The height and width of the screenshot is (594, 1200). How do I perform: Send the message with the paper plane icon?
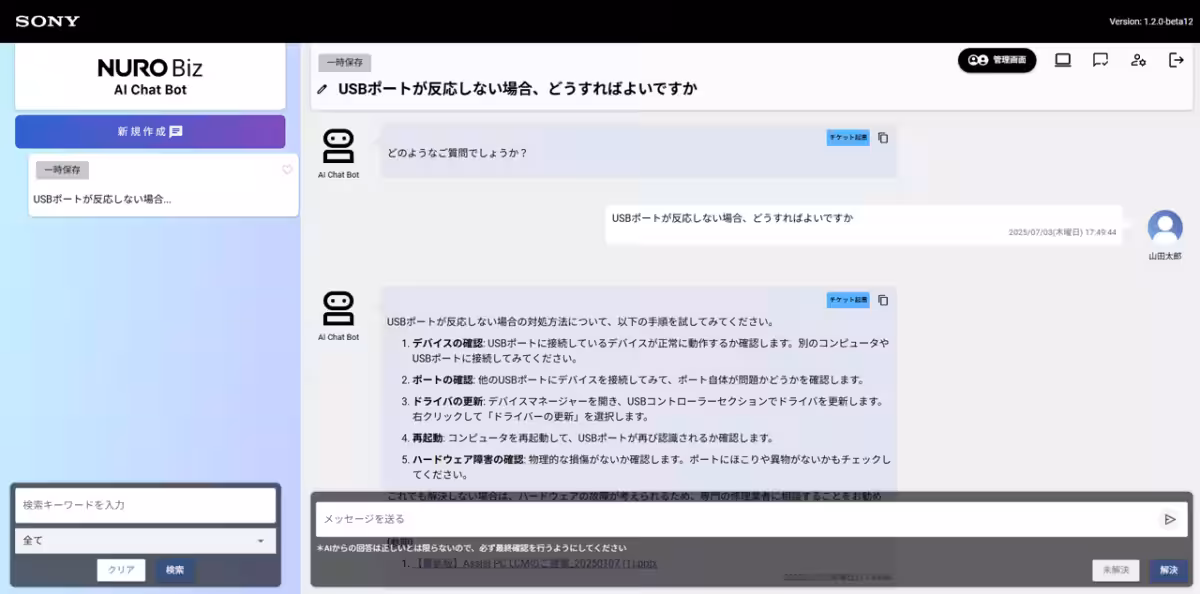(x=1170, y=519)
